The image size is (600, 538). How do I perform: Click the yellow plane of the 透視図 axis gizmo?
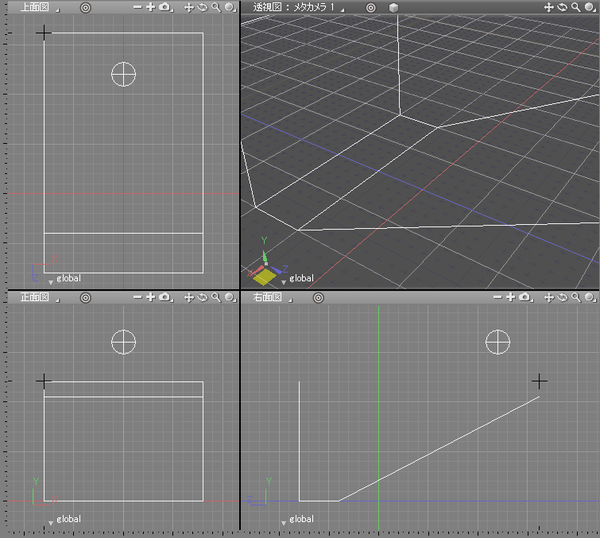(264, 277)
